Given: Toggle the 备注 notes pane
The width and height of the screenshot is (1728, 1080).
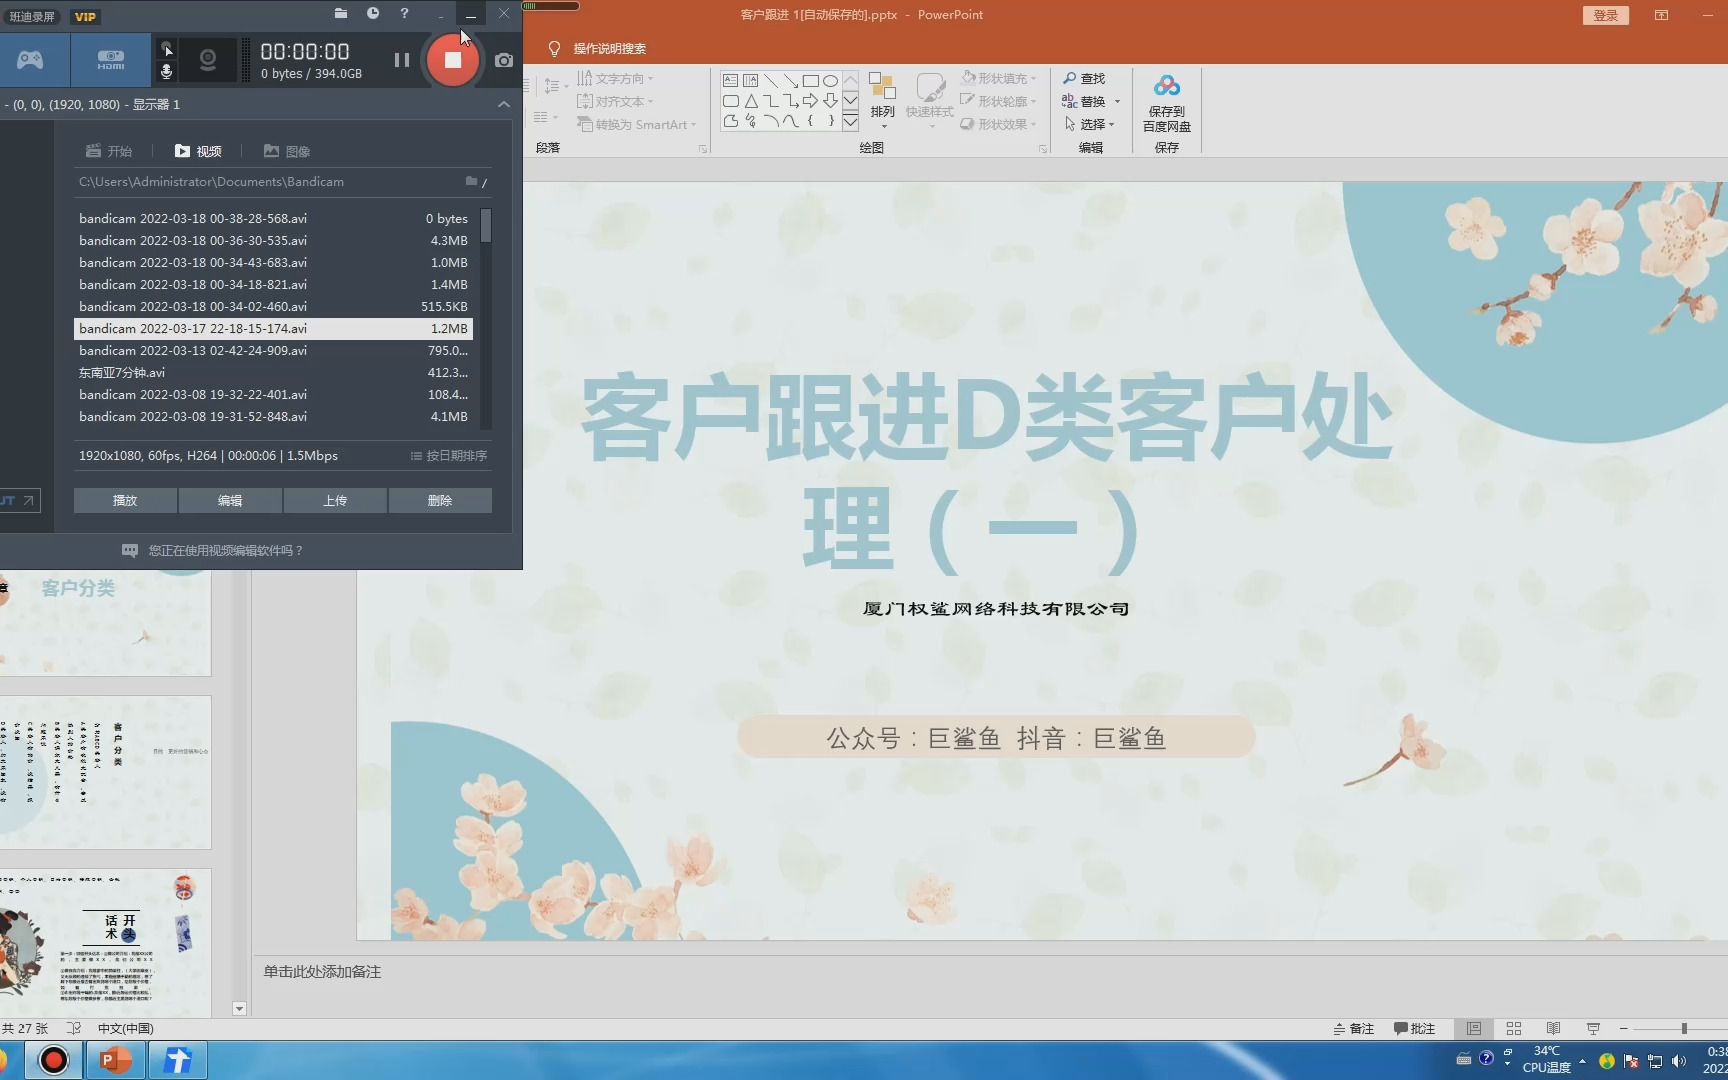Looking at the screenshot, I should [x=1353, y=1029].
